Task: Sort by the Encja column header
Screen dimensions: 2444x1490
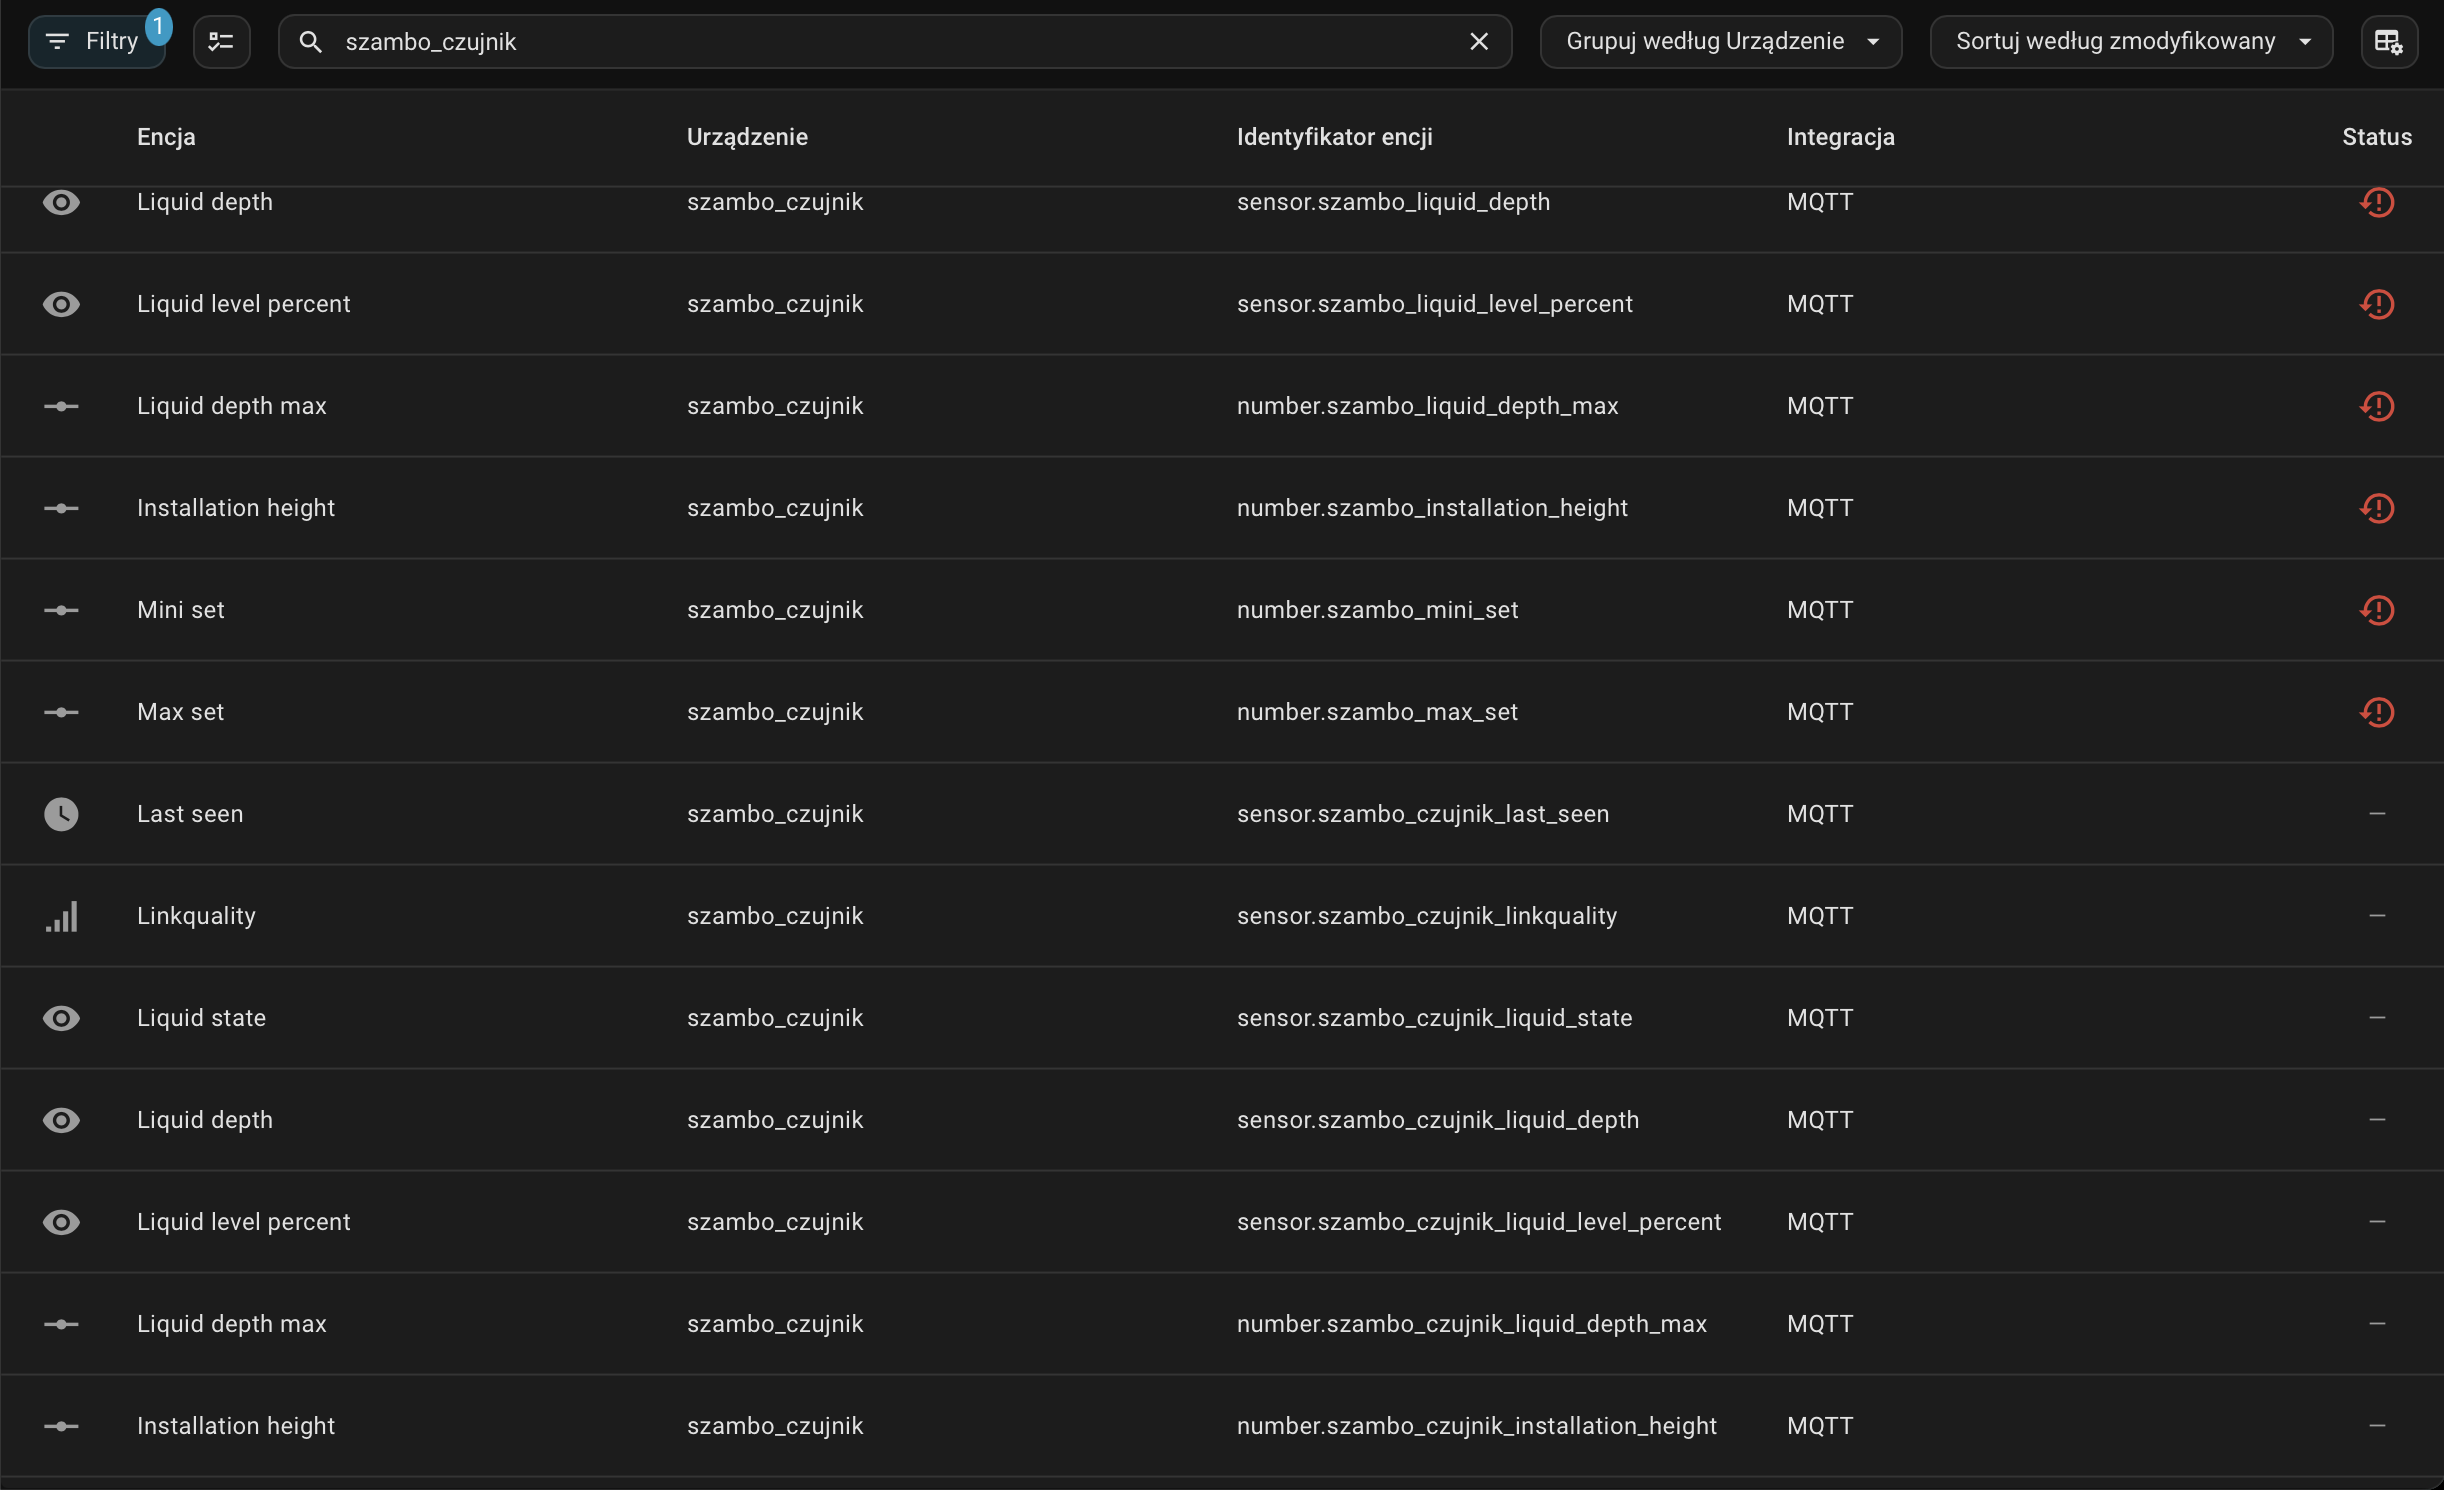Action: 166,137
